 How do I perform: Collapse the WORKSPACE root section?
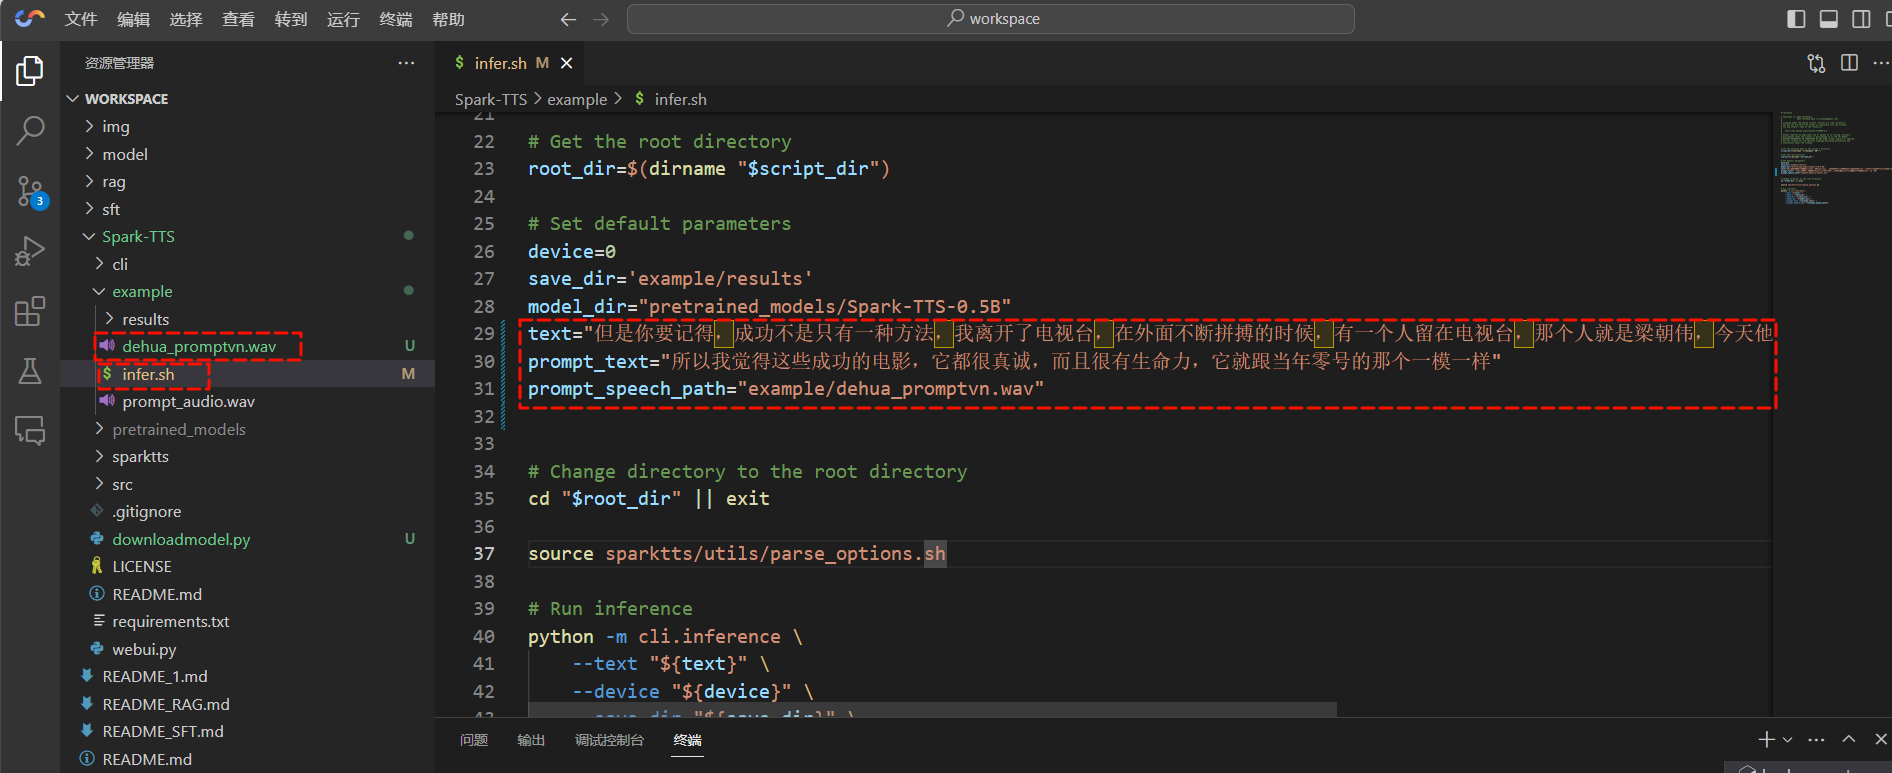click(x=247, y=99)
